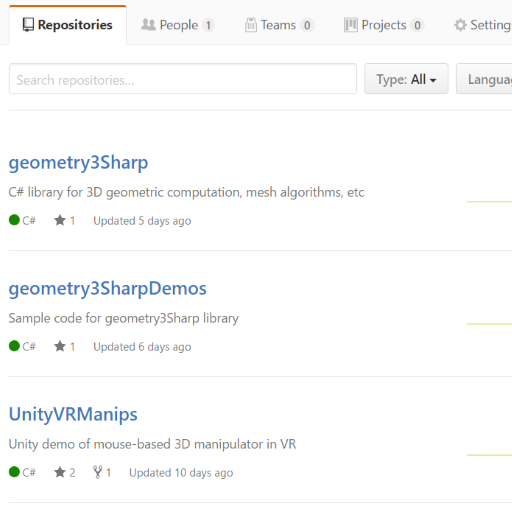Viewport: 512px width, 512px height.
Task: Open the Repositories tab
Action: (68, 25)
